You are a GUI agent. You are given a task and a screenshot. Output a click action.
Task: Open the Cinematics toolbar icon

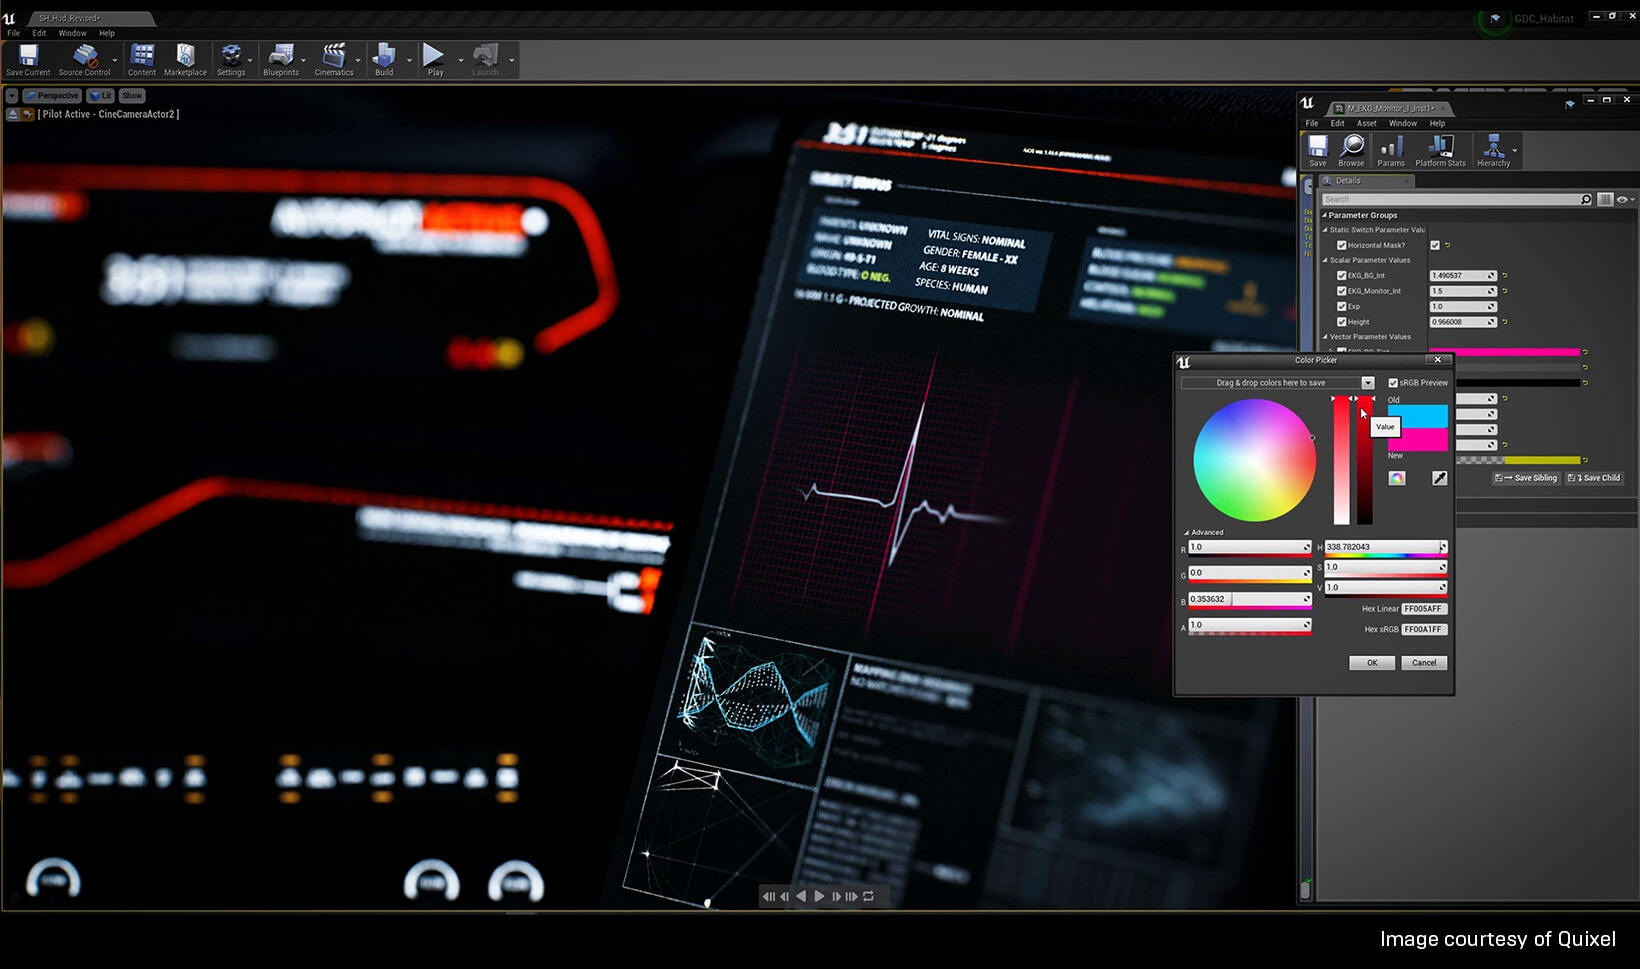click(332, 57)
